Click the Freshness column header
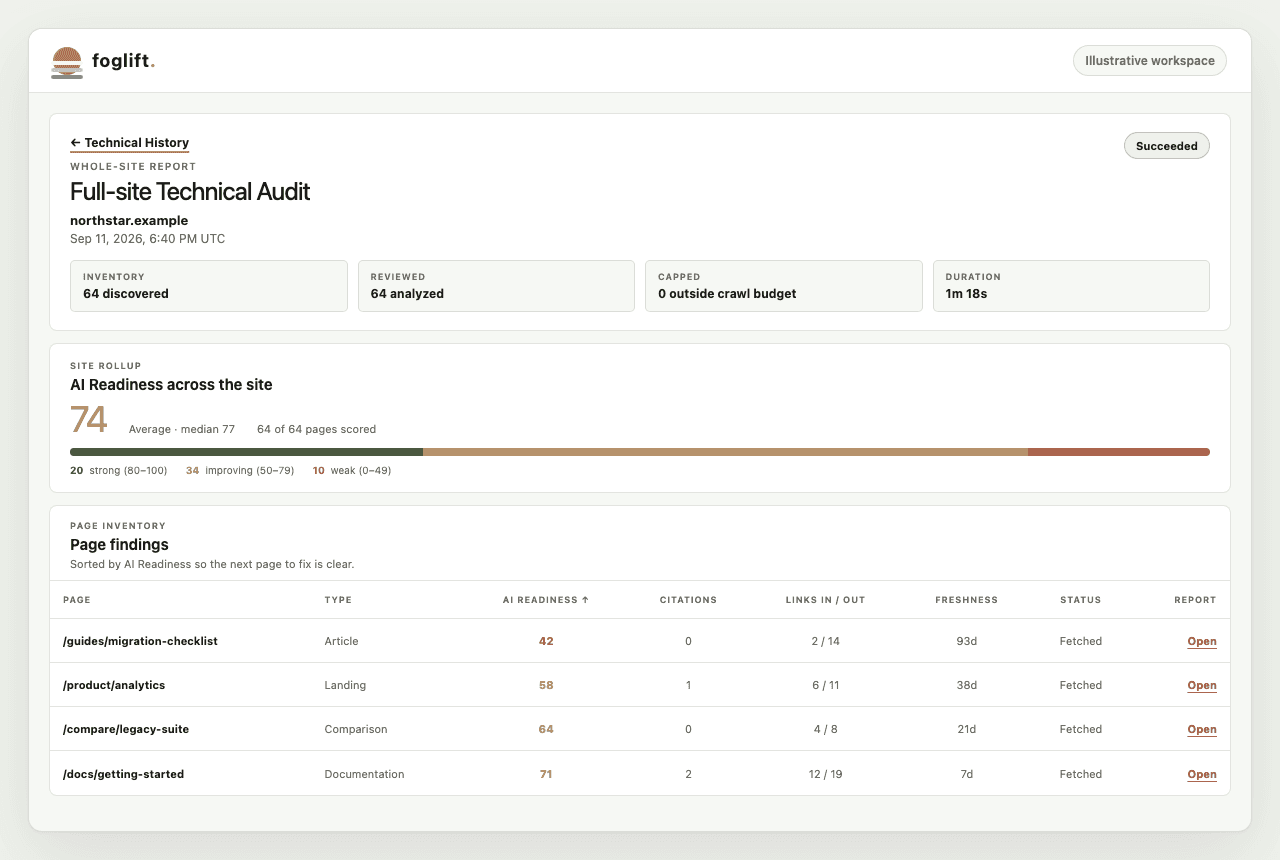 click(966, 600)
